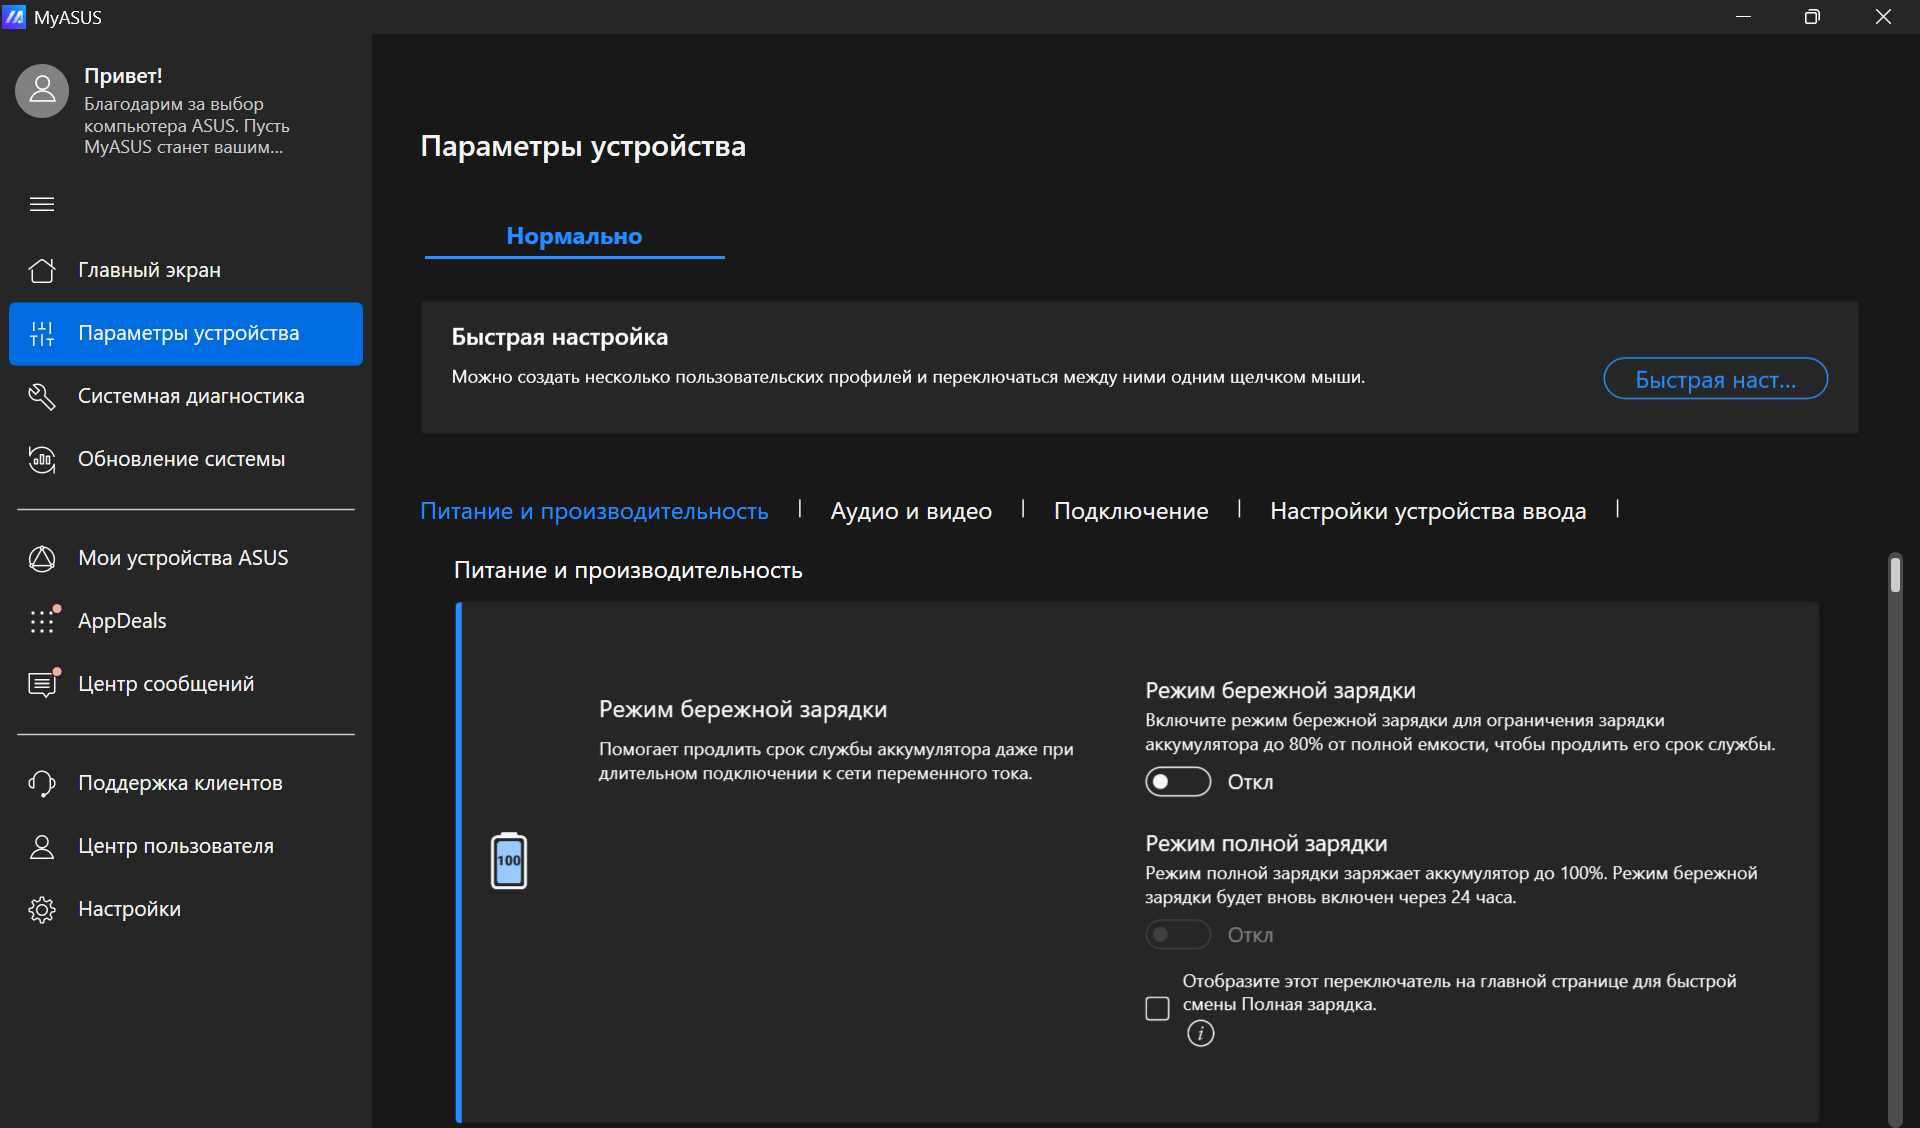The width and height of the screenshot is (1920, 1128).
Task: Check the Полная зарядка display checkbox
Action: click(x=1157, y=1008)
